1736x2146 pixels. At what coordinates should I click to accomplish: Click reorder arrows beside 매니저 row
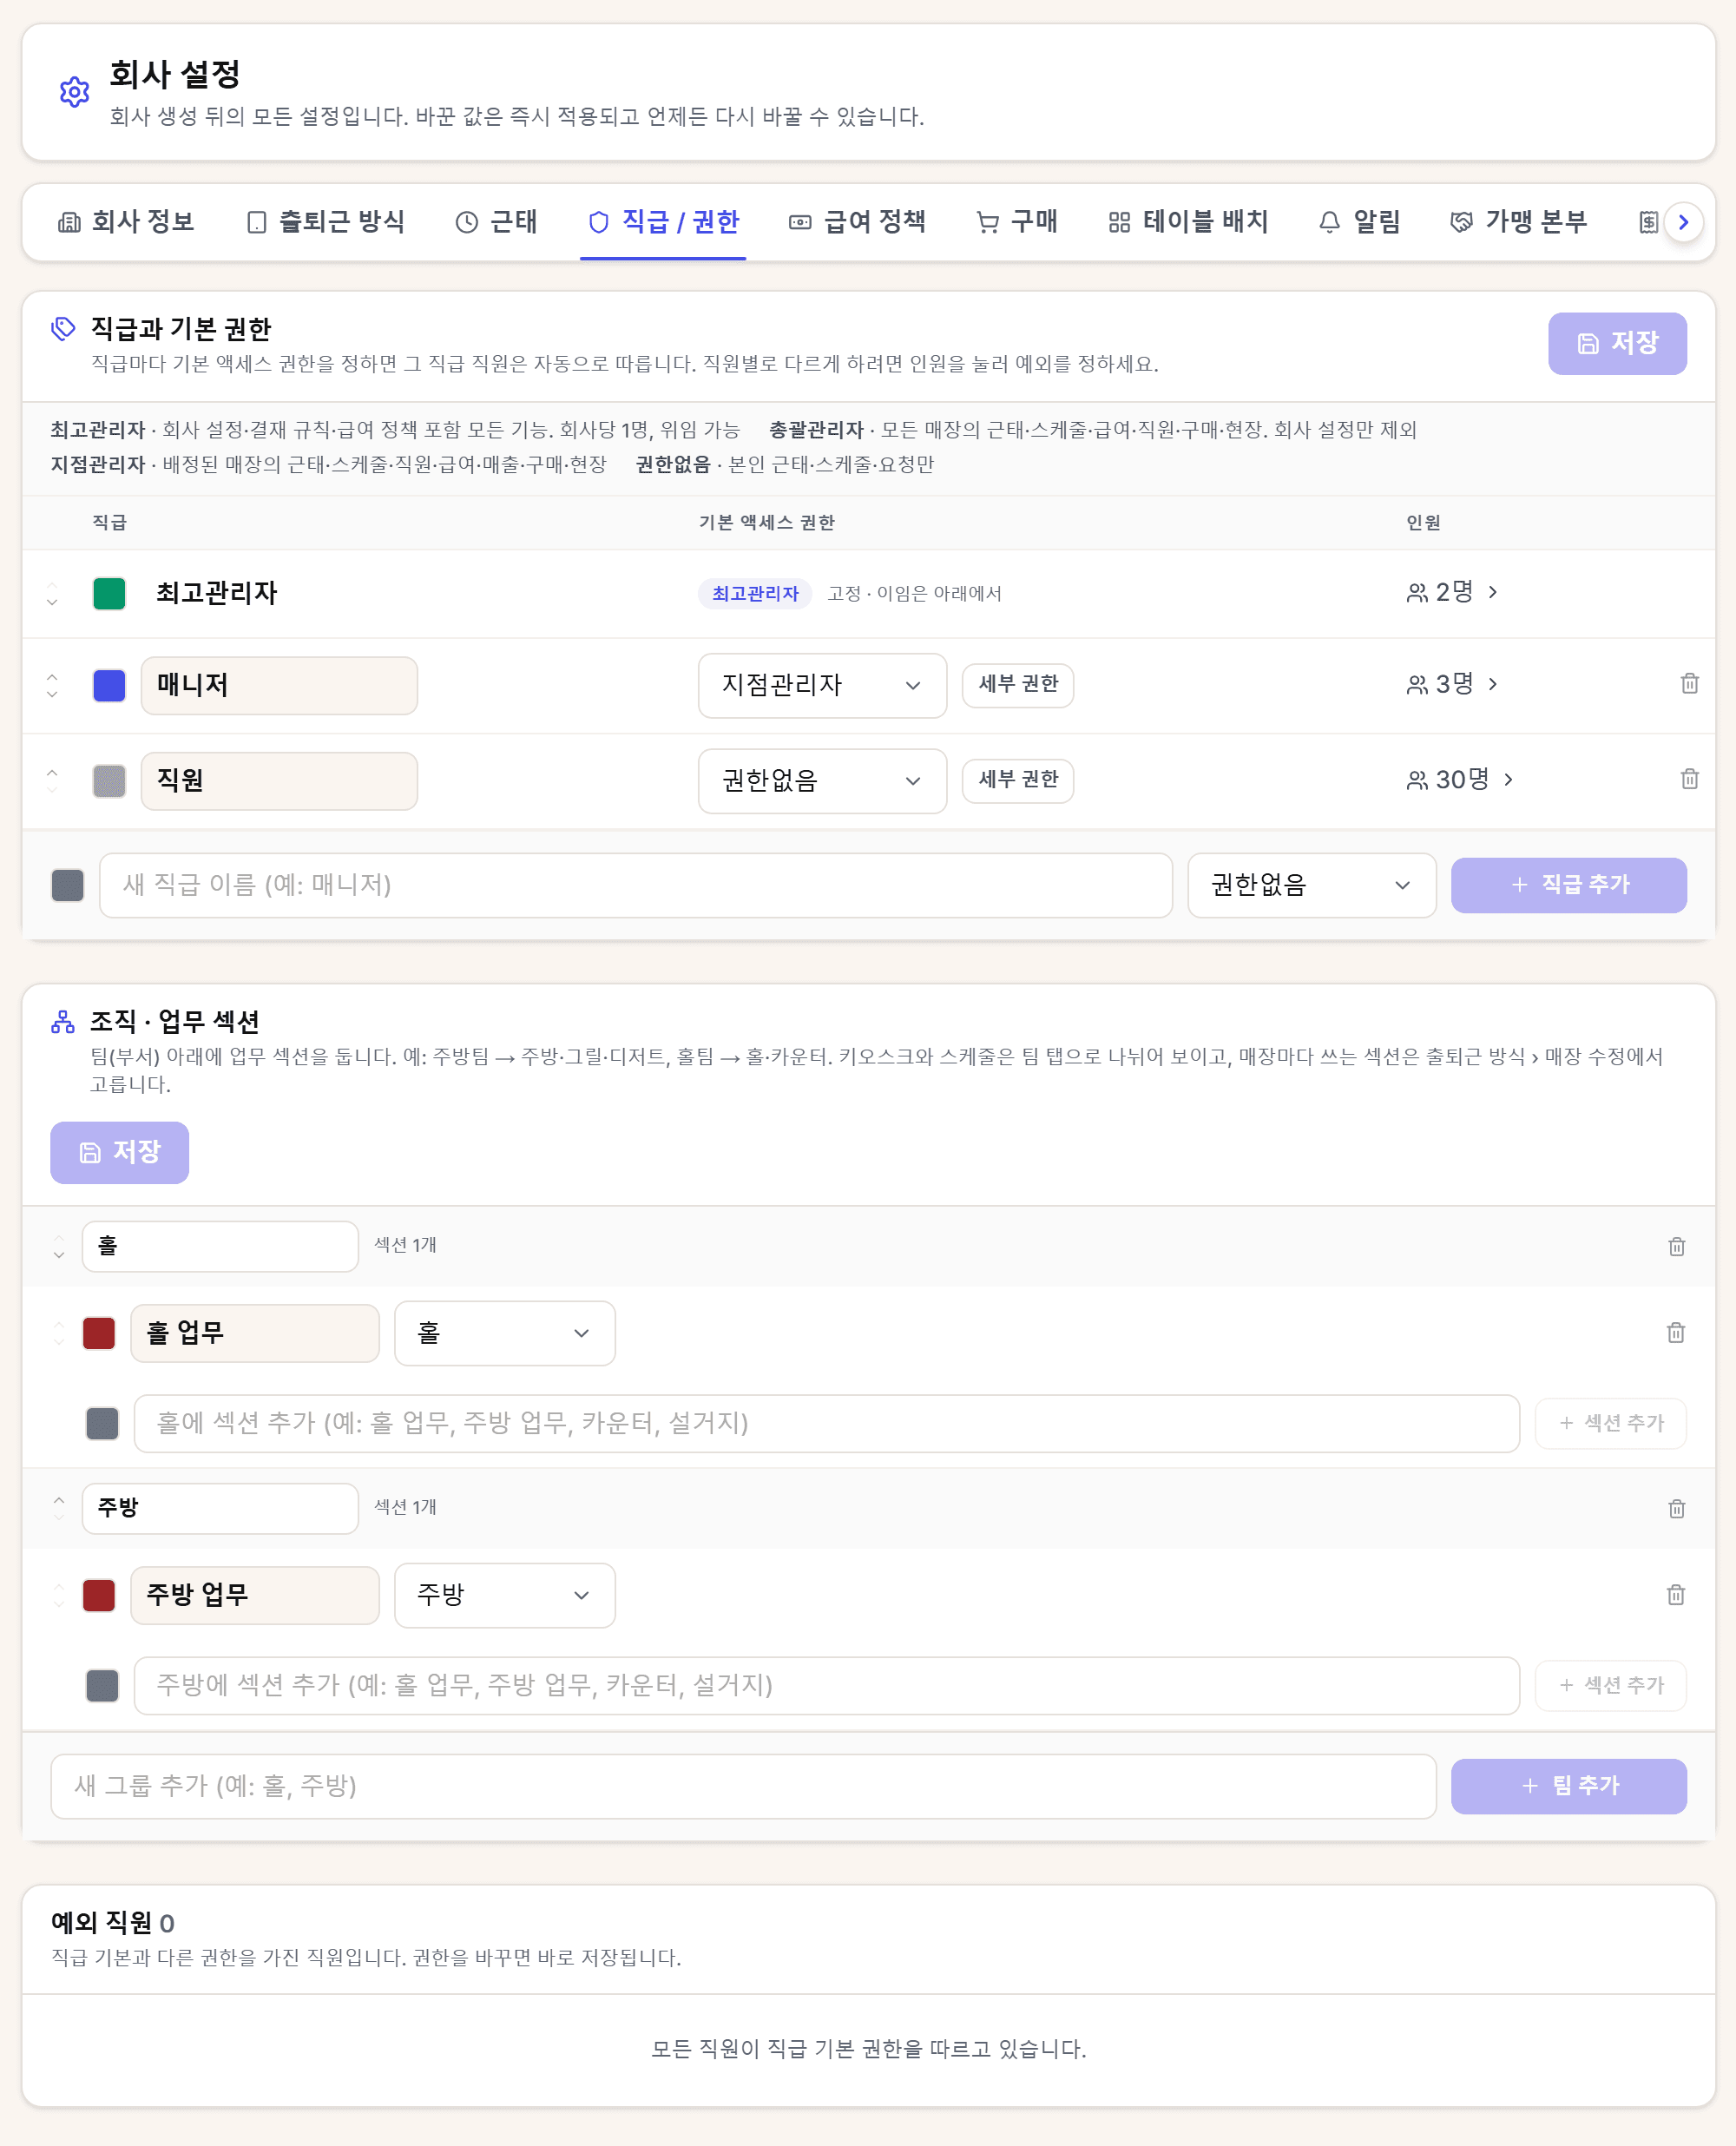pos(52,685)
